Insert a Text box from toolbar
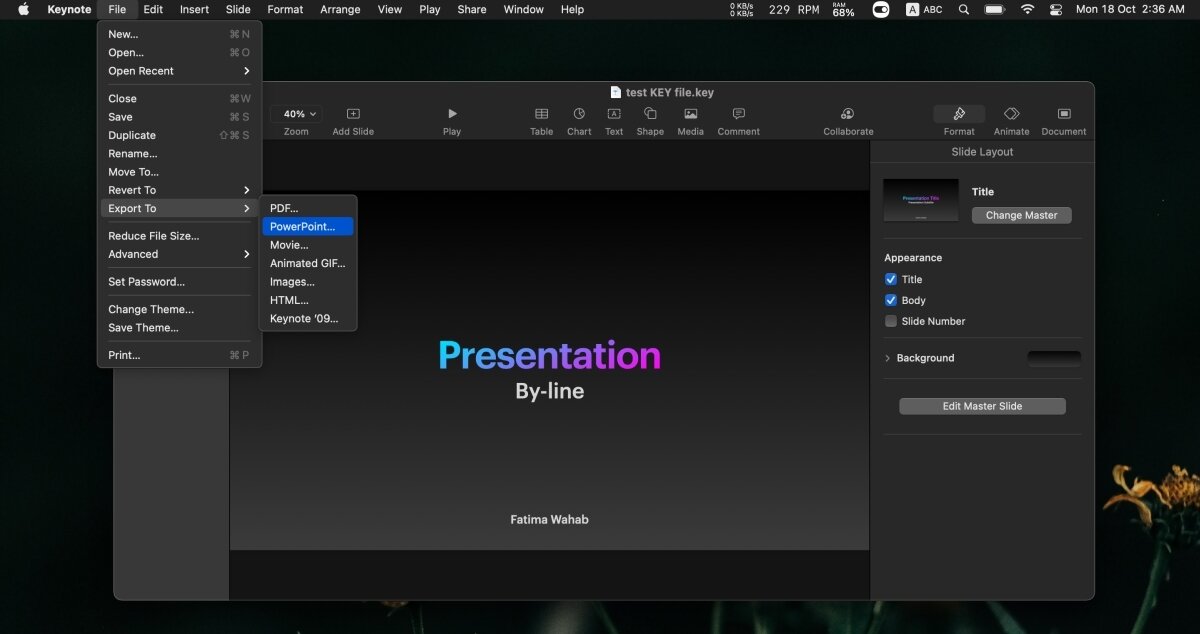 (x=614, y=115)
